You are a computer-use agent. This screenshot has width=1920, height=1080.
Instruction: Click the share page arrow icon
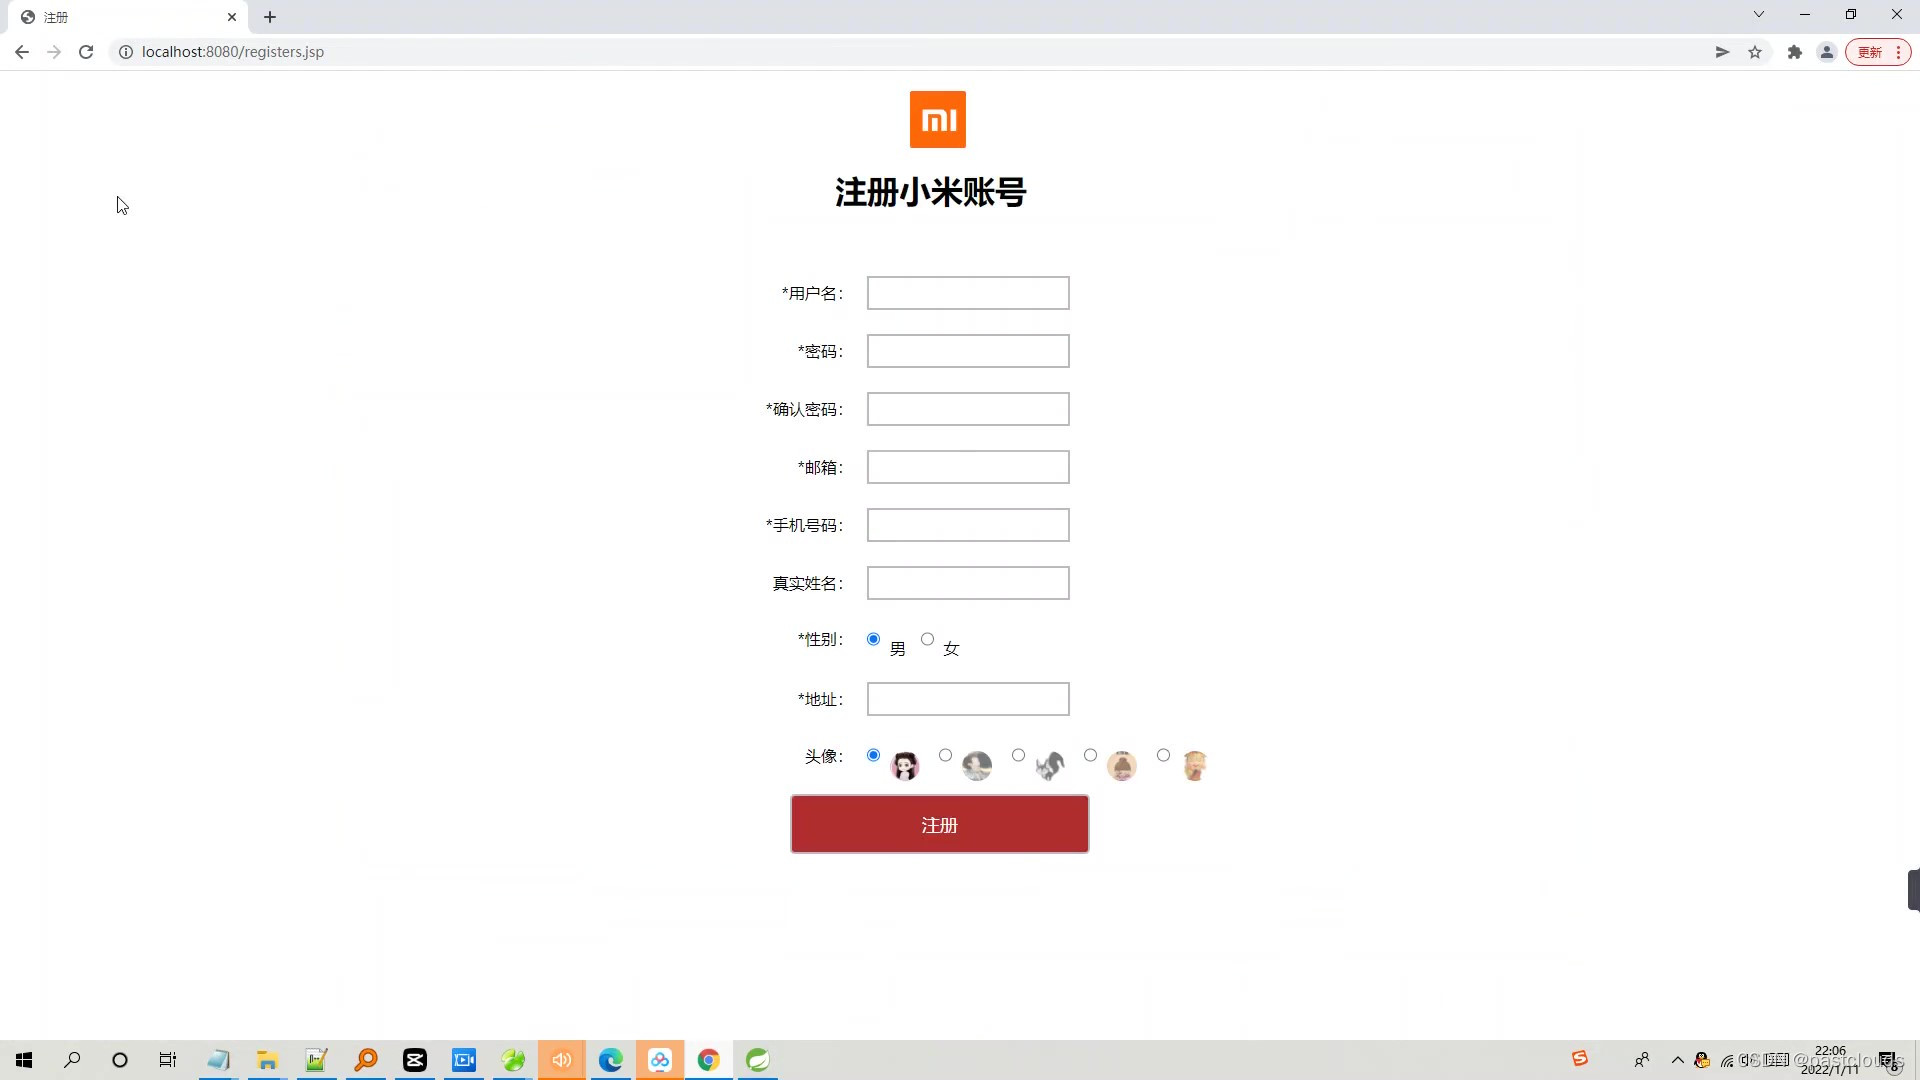click(x=1722, y=52)
